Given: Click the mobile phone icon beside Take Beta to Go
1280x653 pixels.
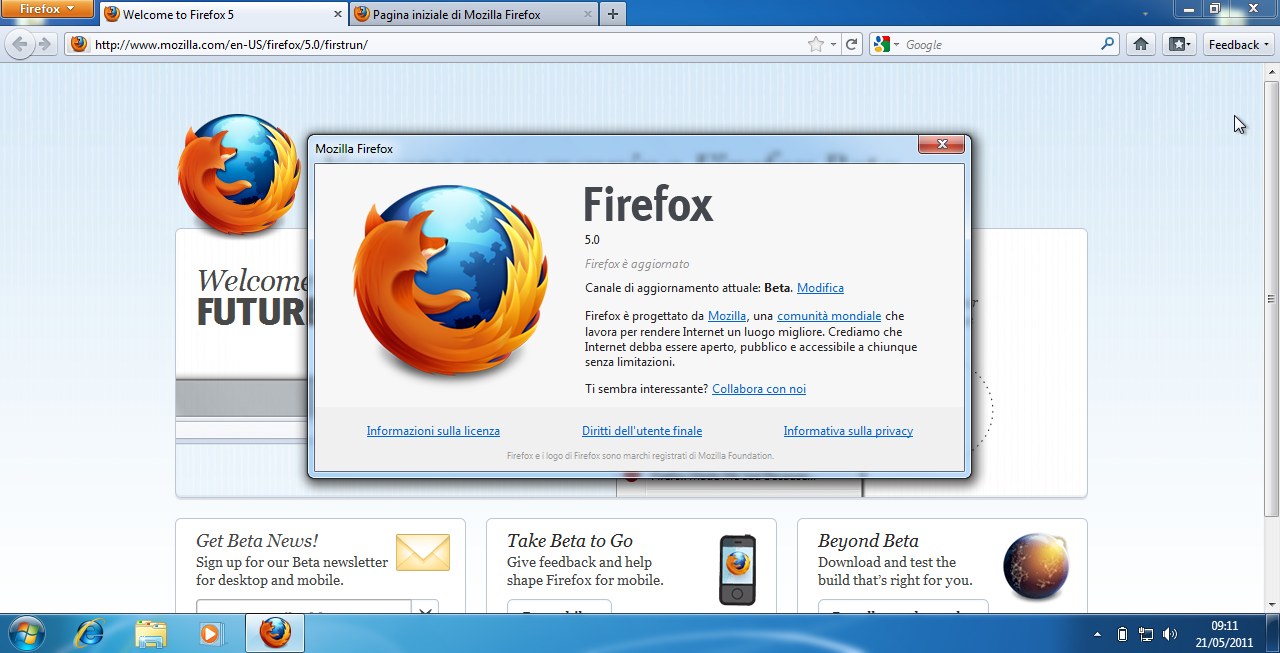Looking at the screenshot, I should click(737, 569).
